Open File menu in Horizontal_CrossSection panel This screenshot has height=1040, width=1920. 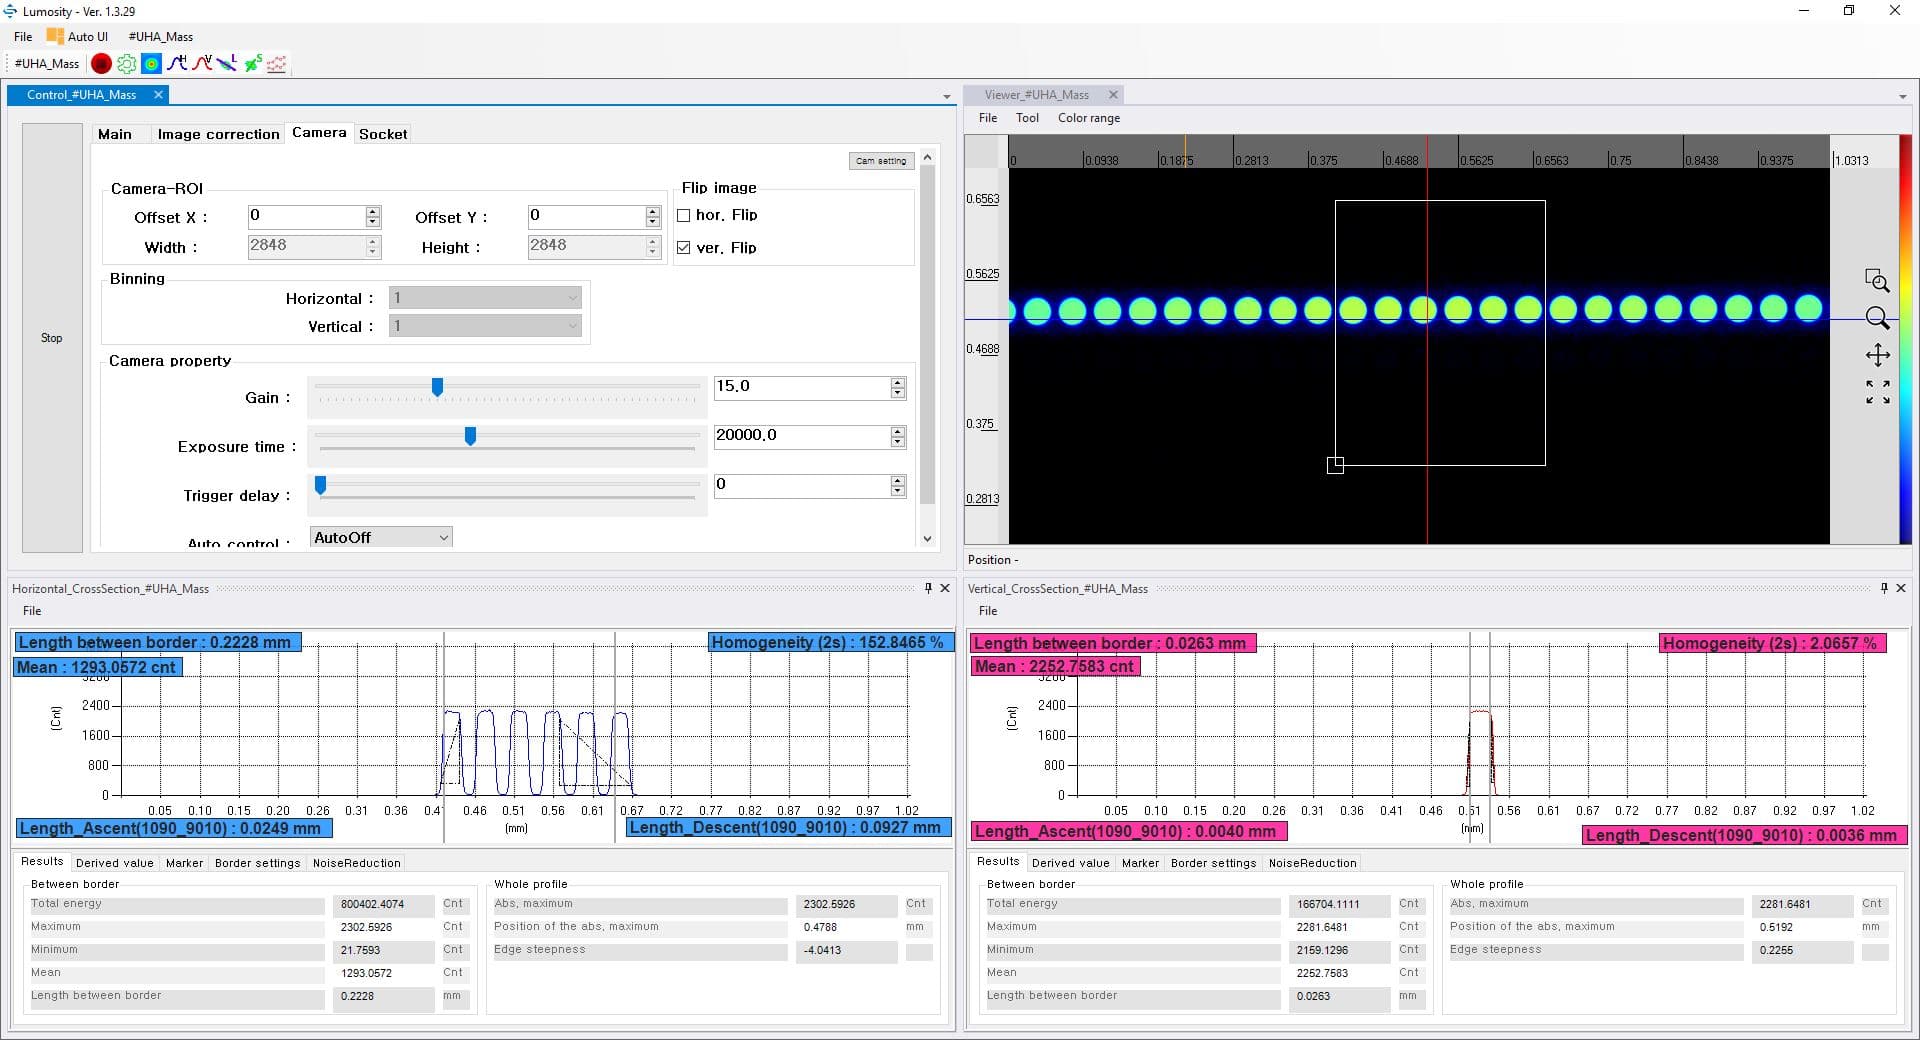pyautogui.click(x=32, y=611)
